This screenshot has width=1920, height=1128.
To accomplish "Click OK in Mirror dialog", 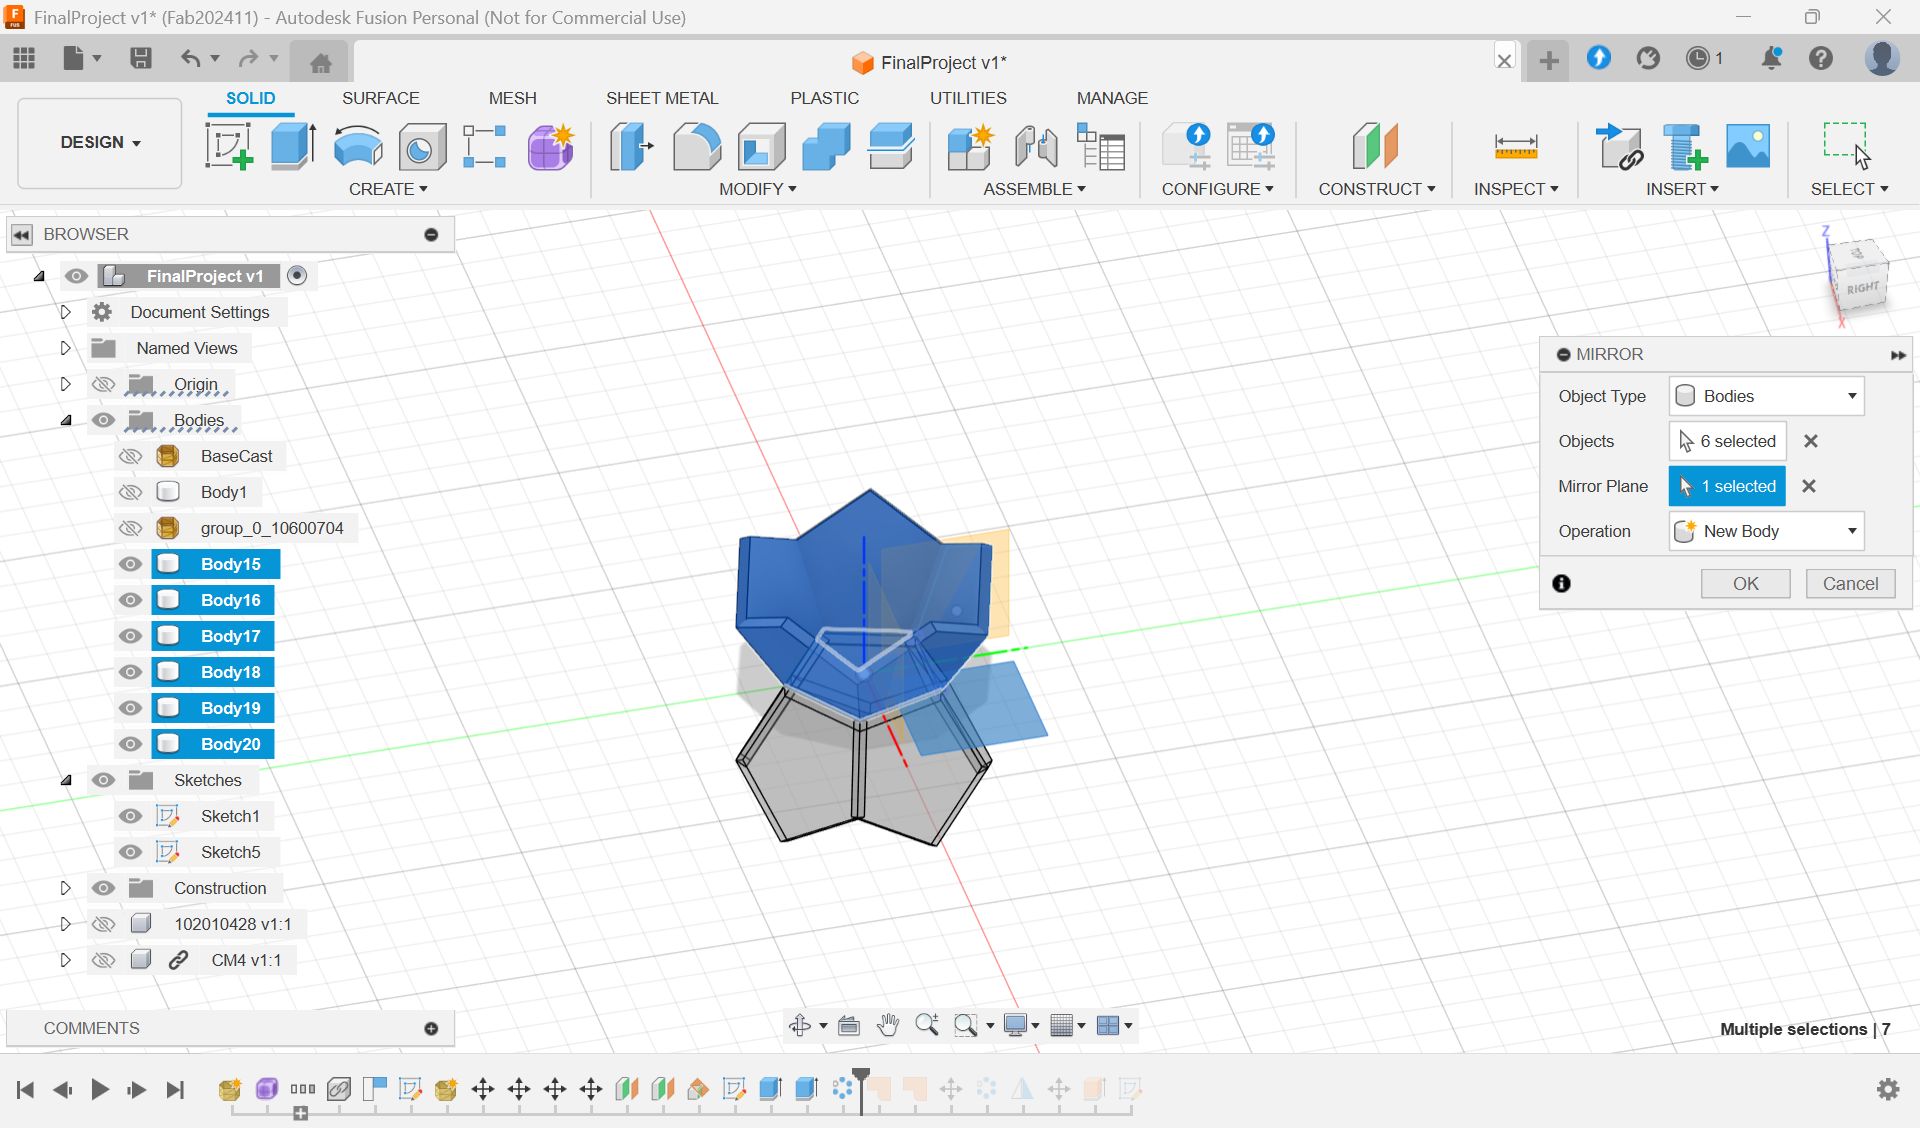I will pos(1745,584).
